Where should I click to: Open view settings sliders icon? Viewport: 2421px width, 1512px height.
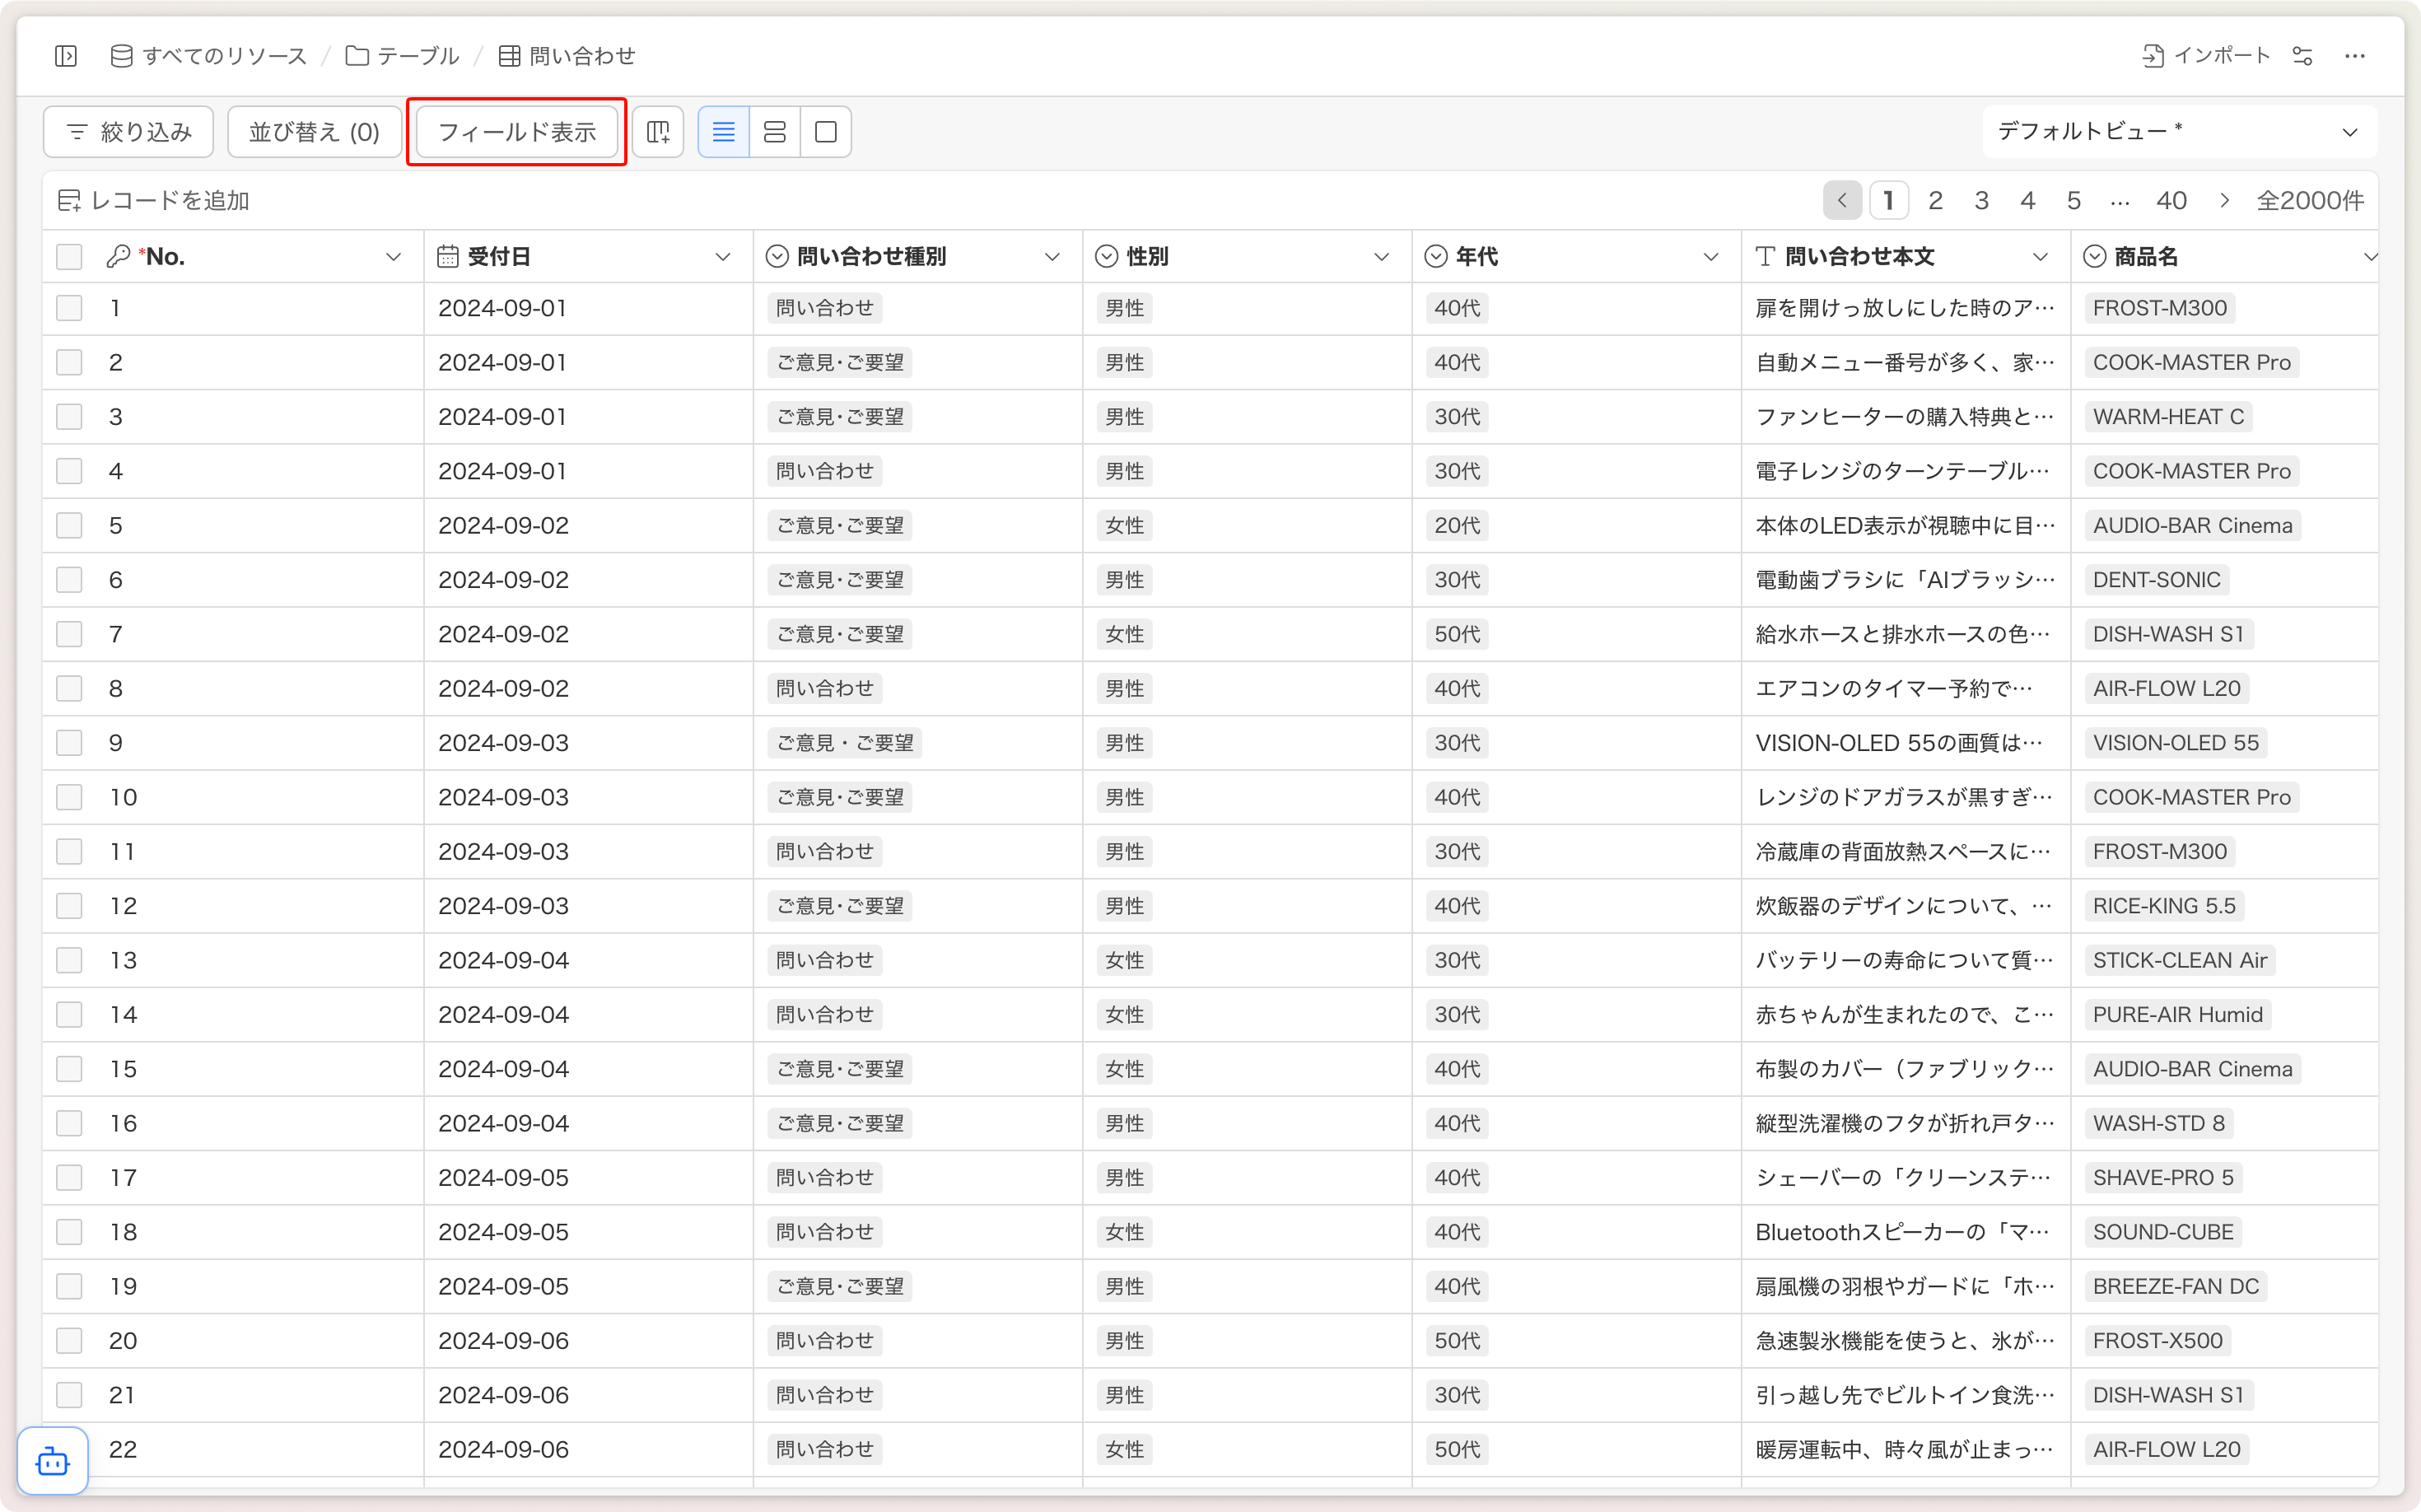[2303, 56]
